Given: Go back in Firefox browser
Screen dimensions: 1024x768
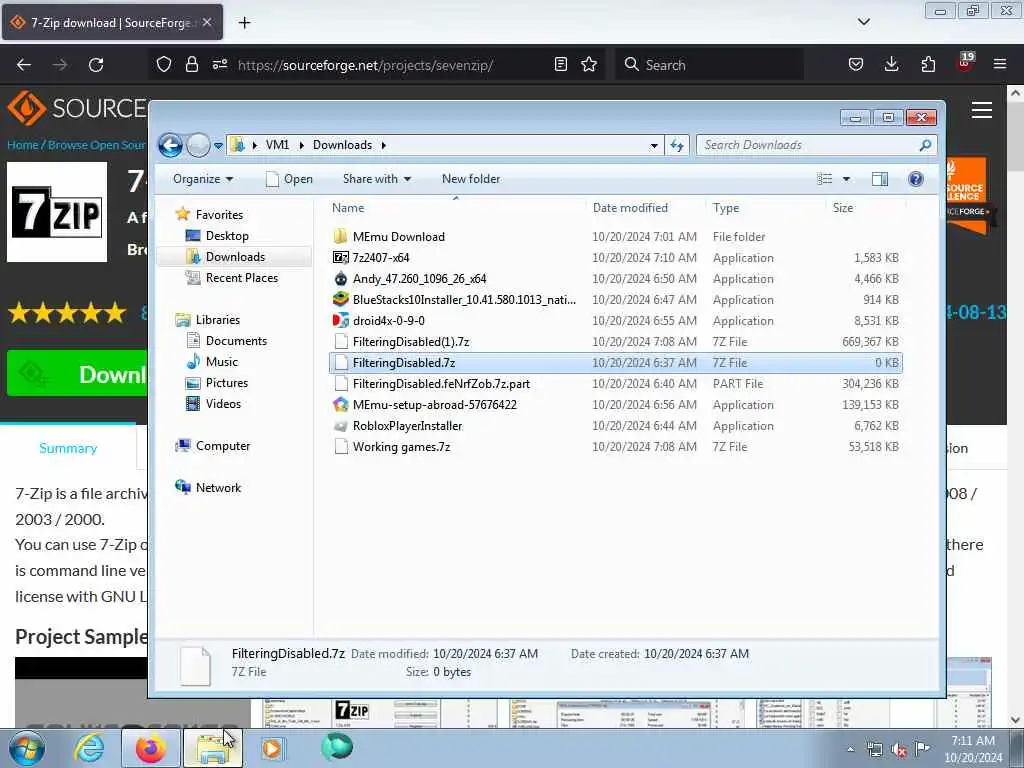Looking at the screenshot, I should 24,65.
